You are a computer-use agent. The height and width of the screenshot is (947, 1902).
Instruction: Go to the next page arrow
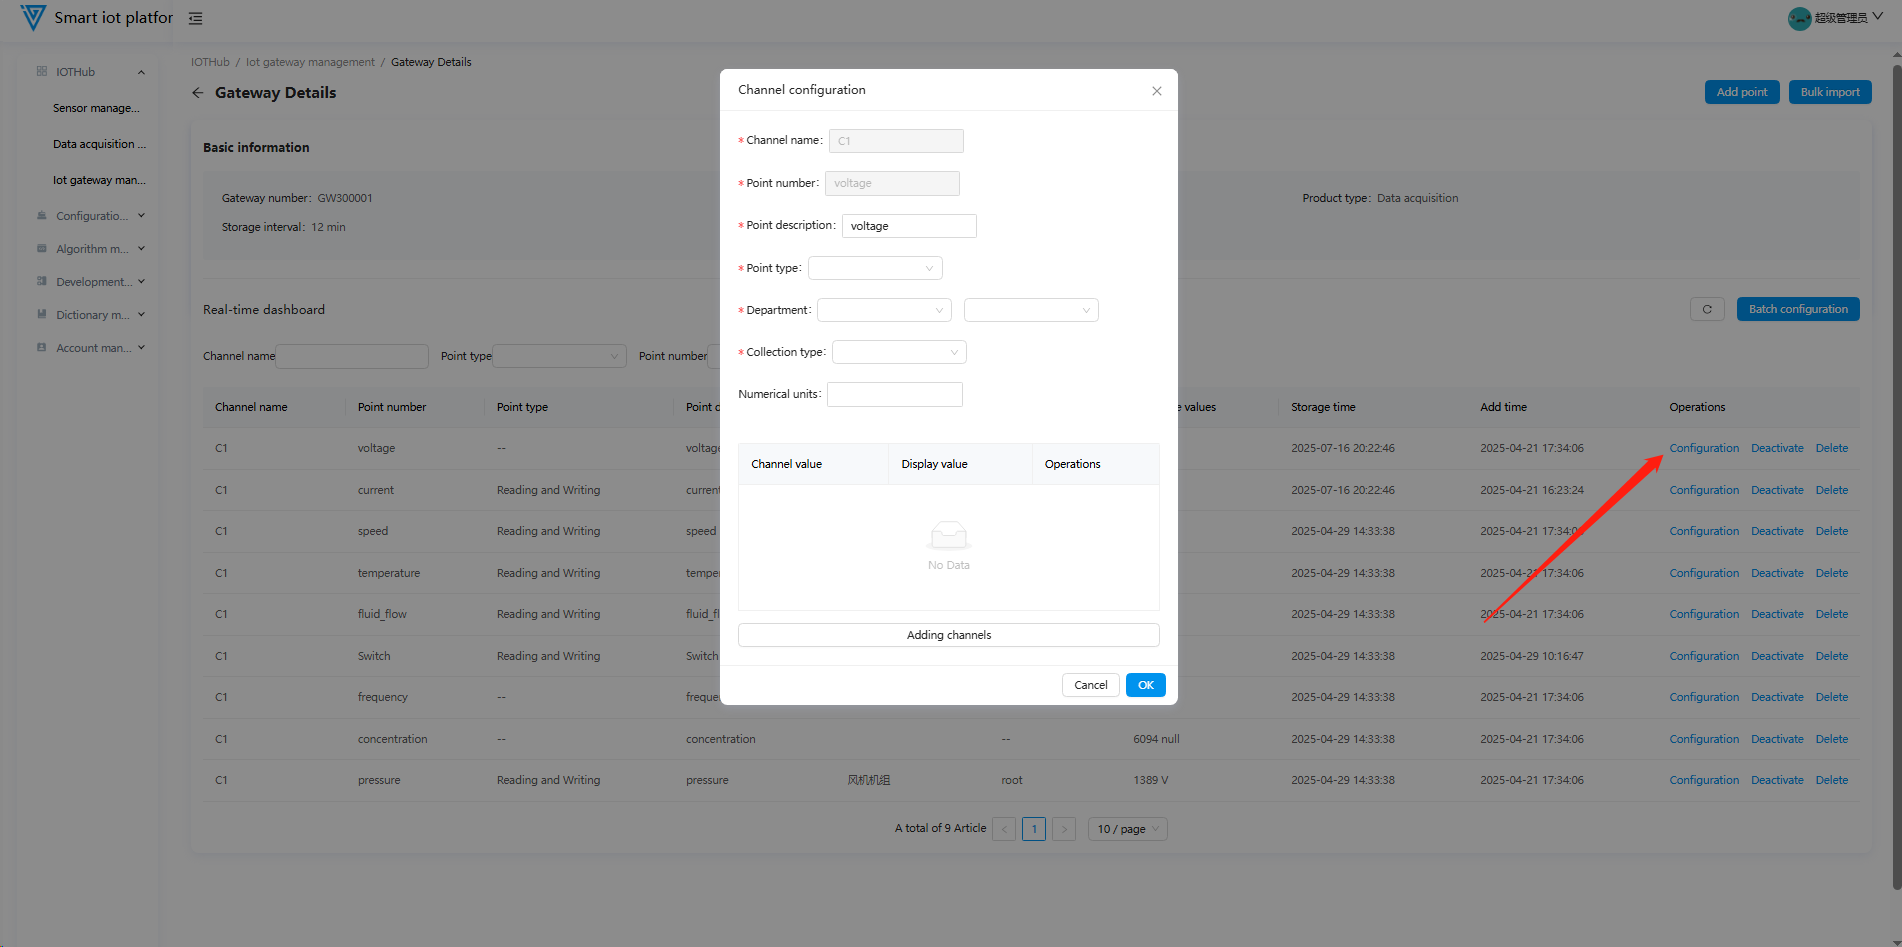(1064, 829)
